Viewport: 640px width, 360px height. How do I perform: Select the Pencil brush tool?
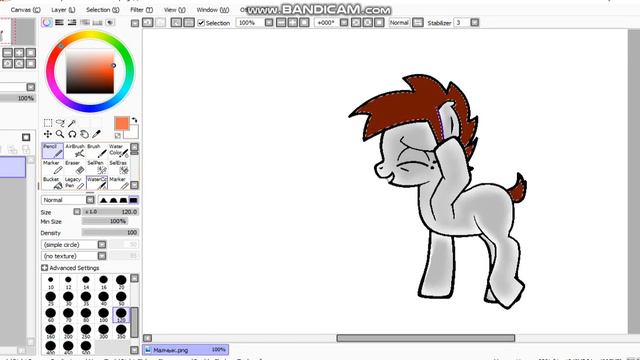coord(53,151)
